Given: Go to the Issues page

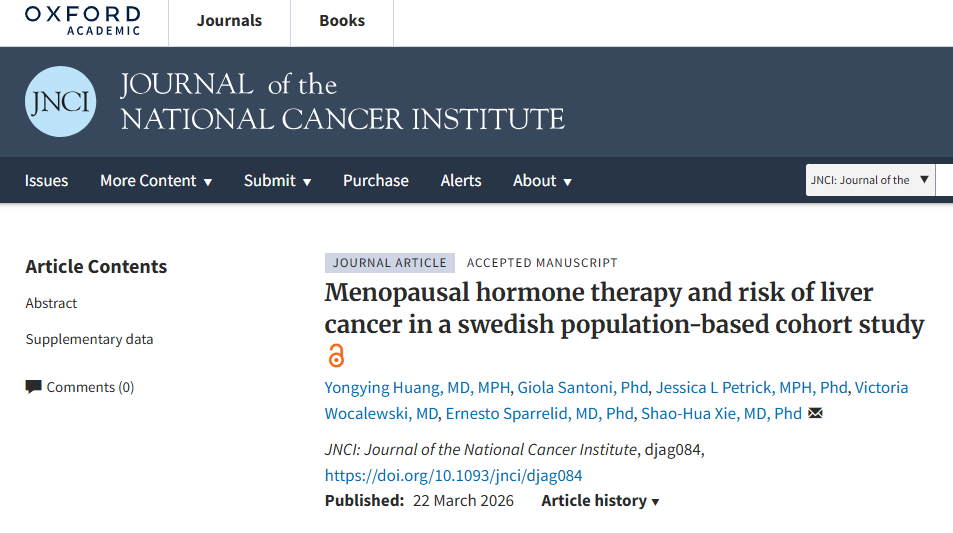Looking at the screenshot, I should (x=46, y=181).
